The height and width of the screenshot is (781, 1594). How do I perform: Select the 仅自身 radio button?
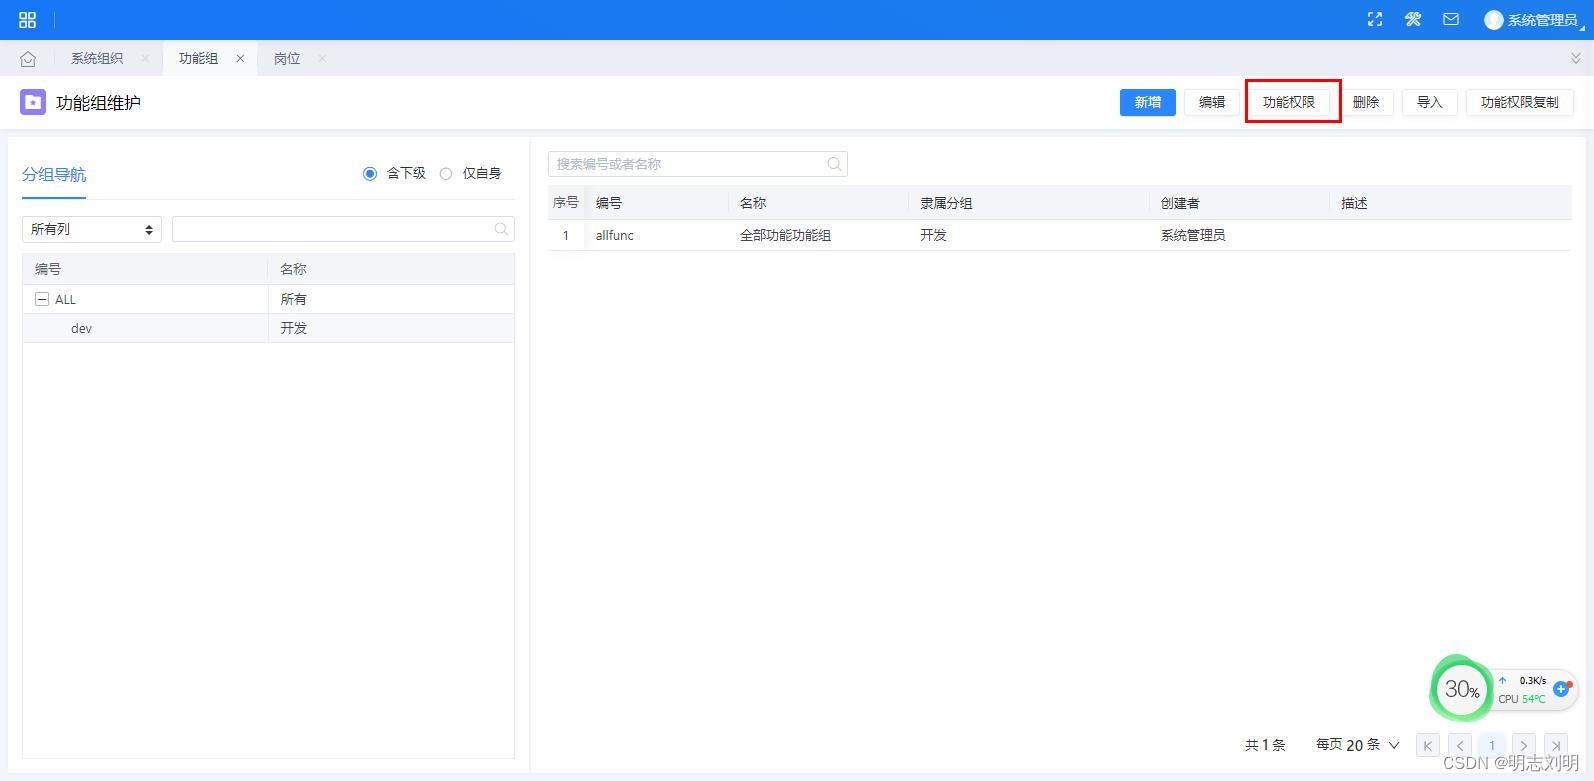446,174
